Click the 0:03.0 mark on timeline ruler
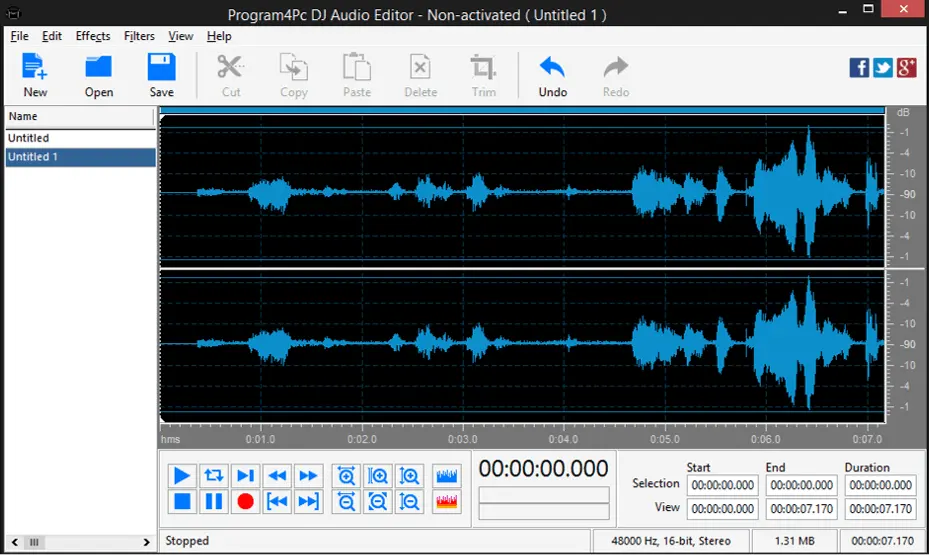929x555 pixels. (x=462, y=439)
